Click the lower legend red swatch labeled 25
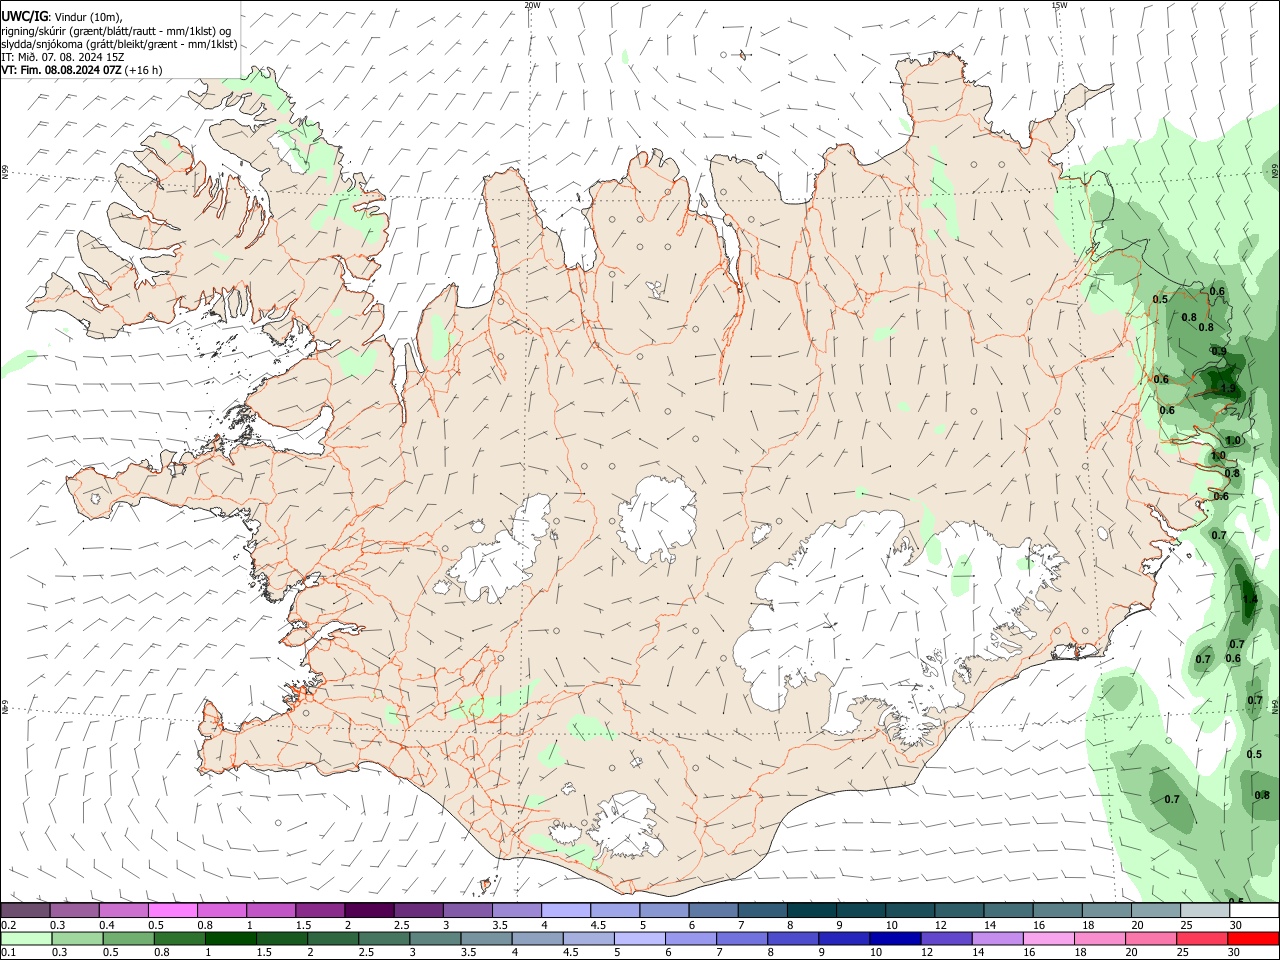This screenshot has height=960, width=1280. (1201, 939)
